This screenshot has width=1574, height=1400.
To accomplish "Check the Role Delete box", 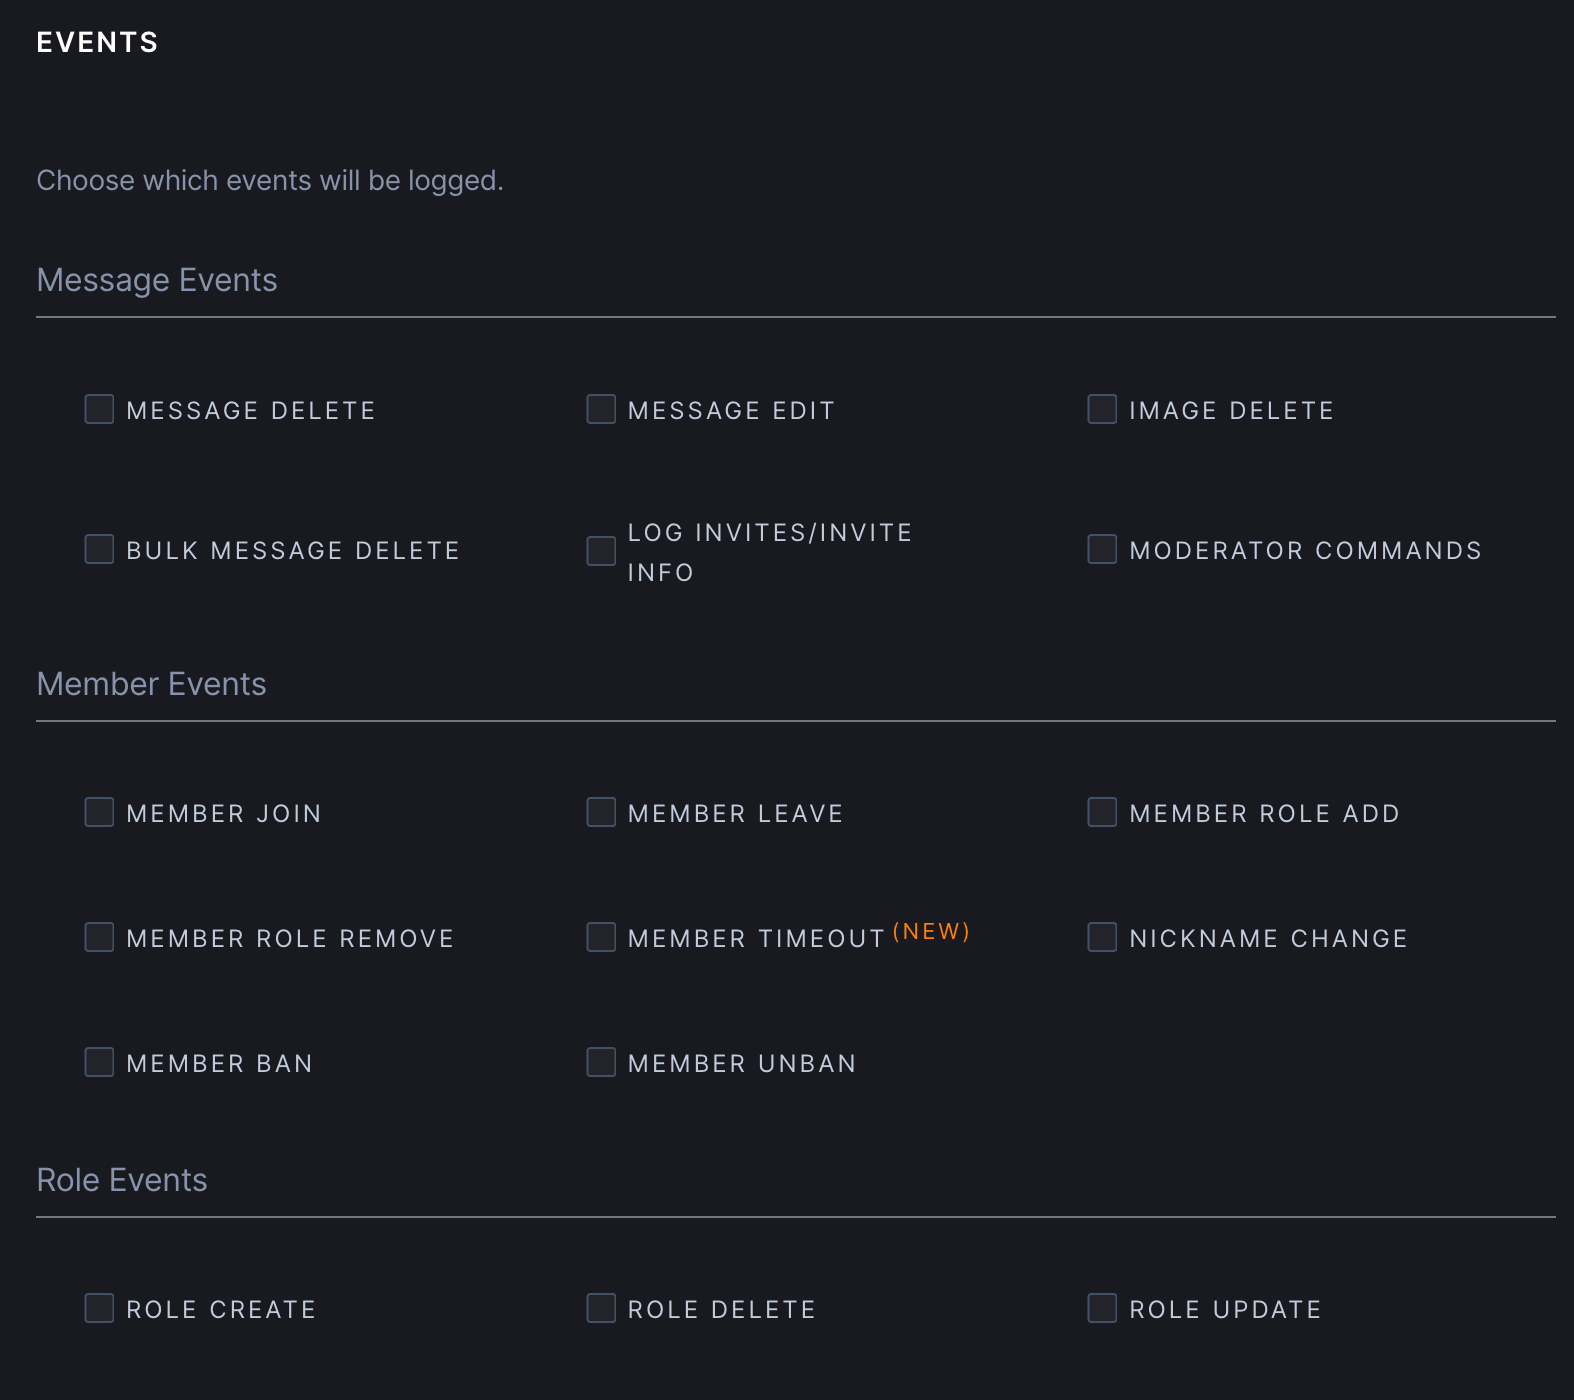I will point(601,1308).
